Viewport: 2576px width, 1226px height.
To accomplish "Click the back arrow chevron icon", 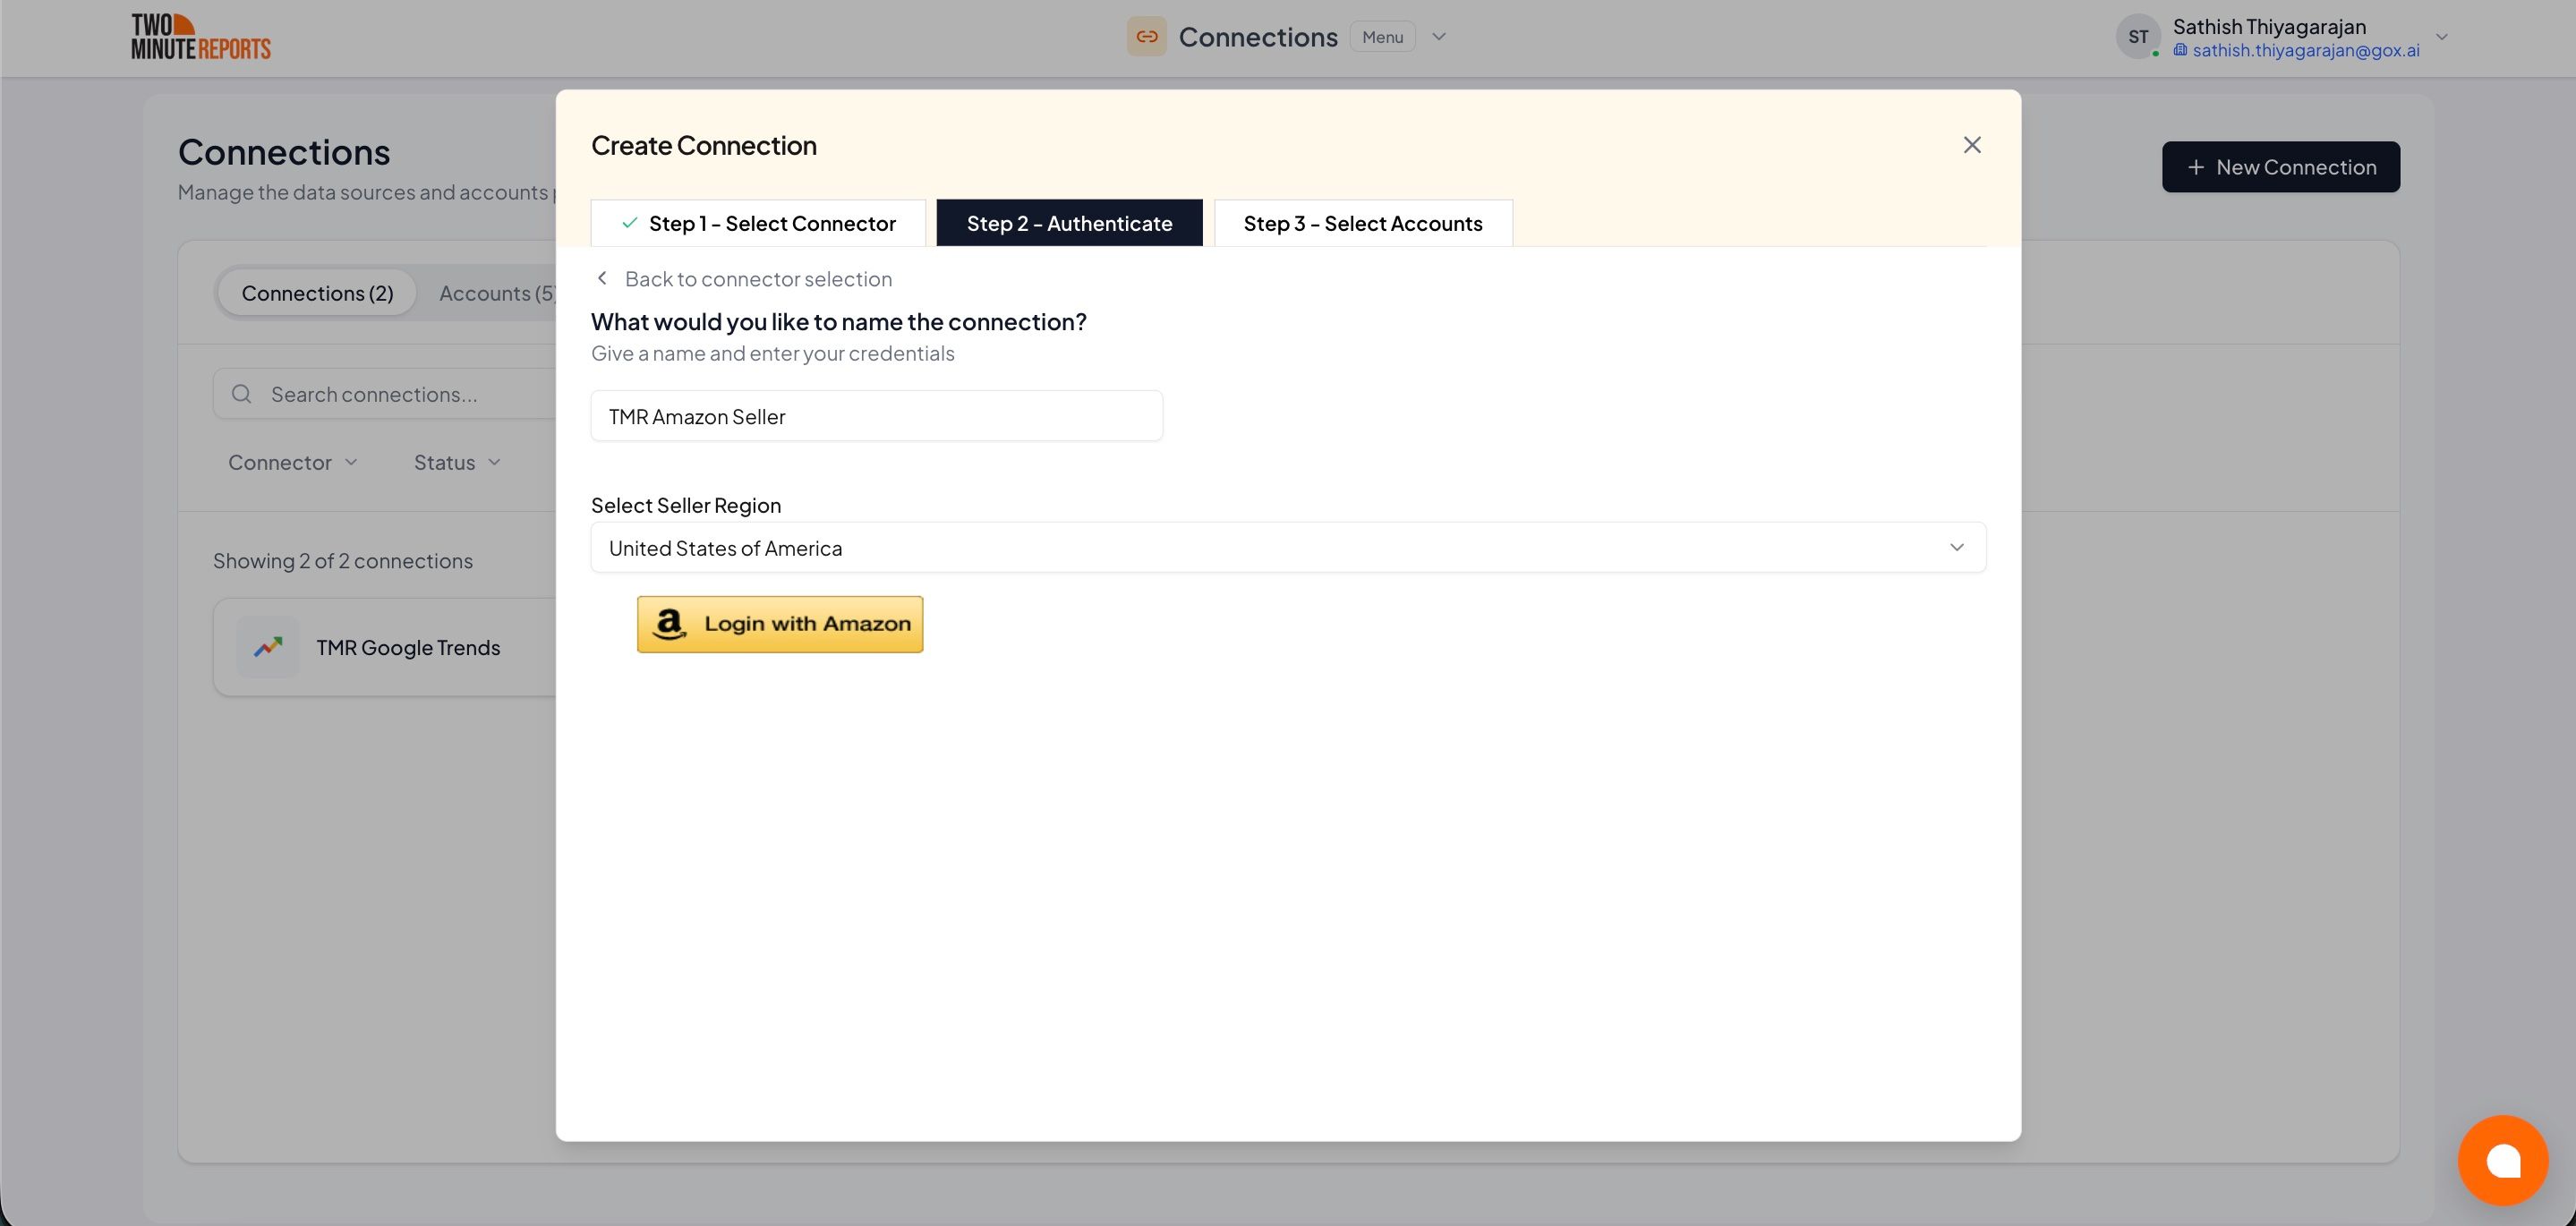I will pos(602,279).
